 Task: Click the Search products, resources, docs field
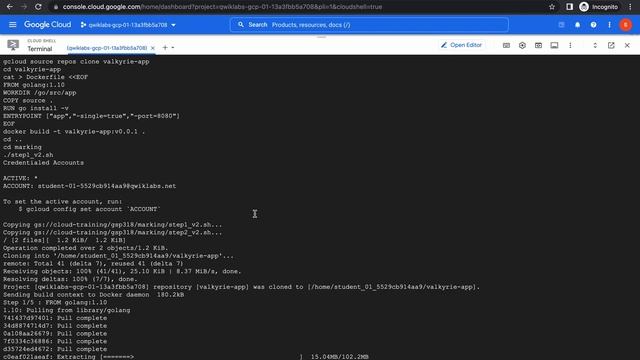pyautogui.click(x=369, y=25)
